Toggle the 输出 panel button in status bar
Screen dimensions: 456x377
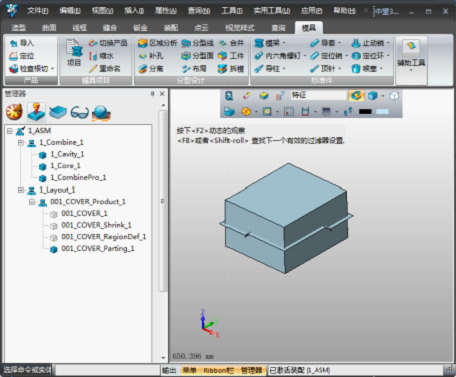click(169, 370)
